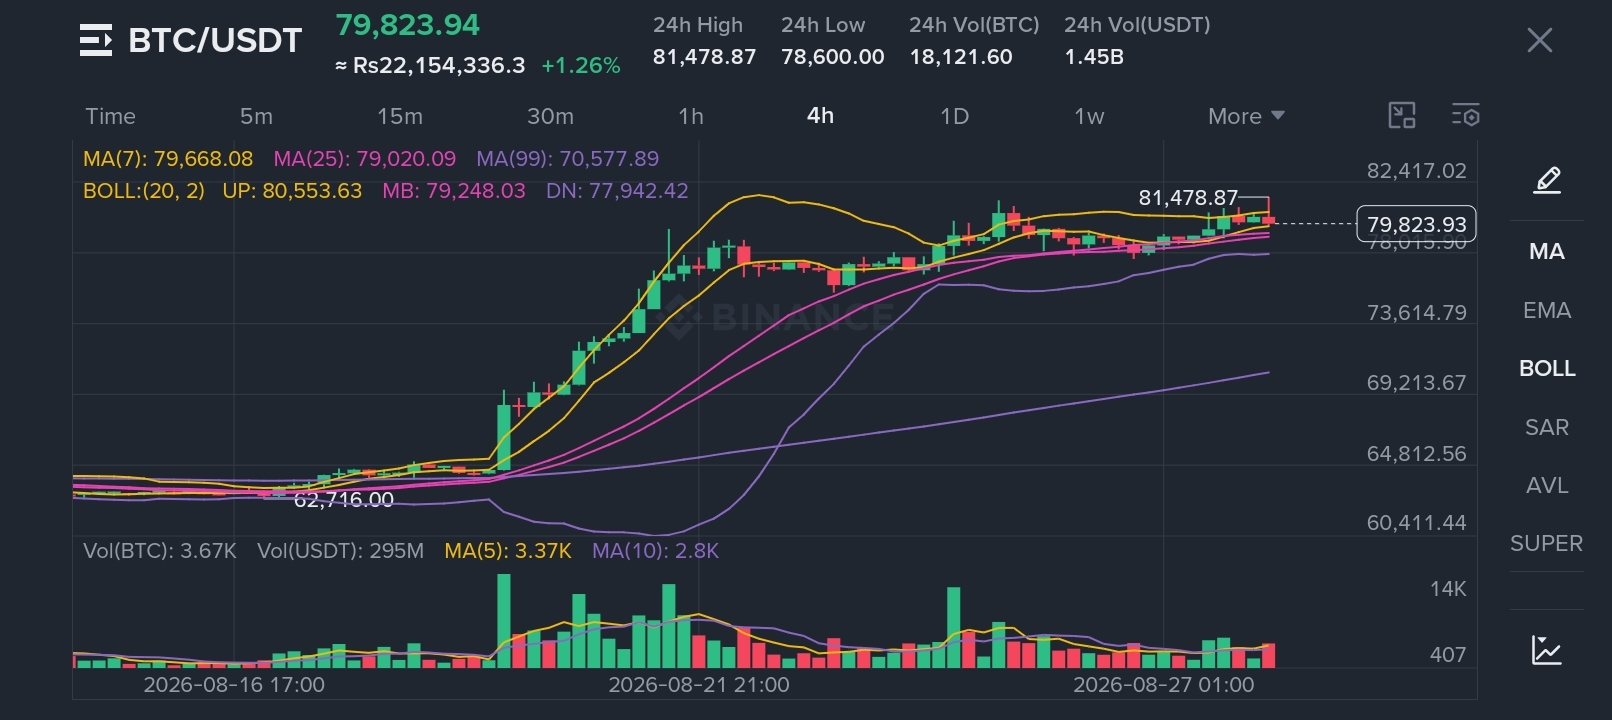Image resolution: width=1612 pixels, height=720 pixels.
Task: Select the 5m interval
Action: [x=256, y=116]
